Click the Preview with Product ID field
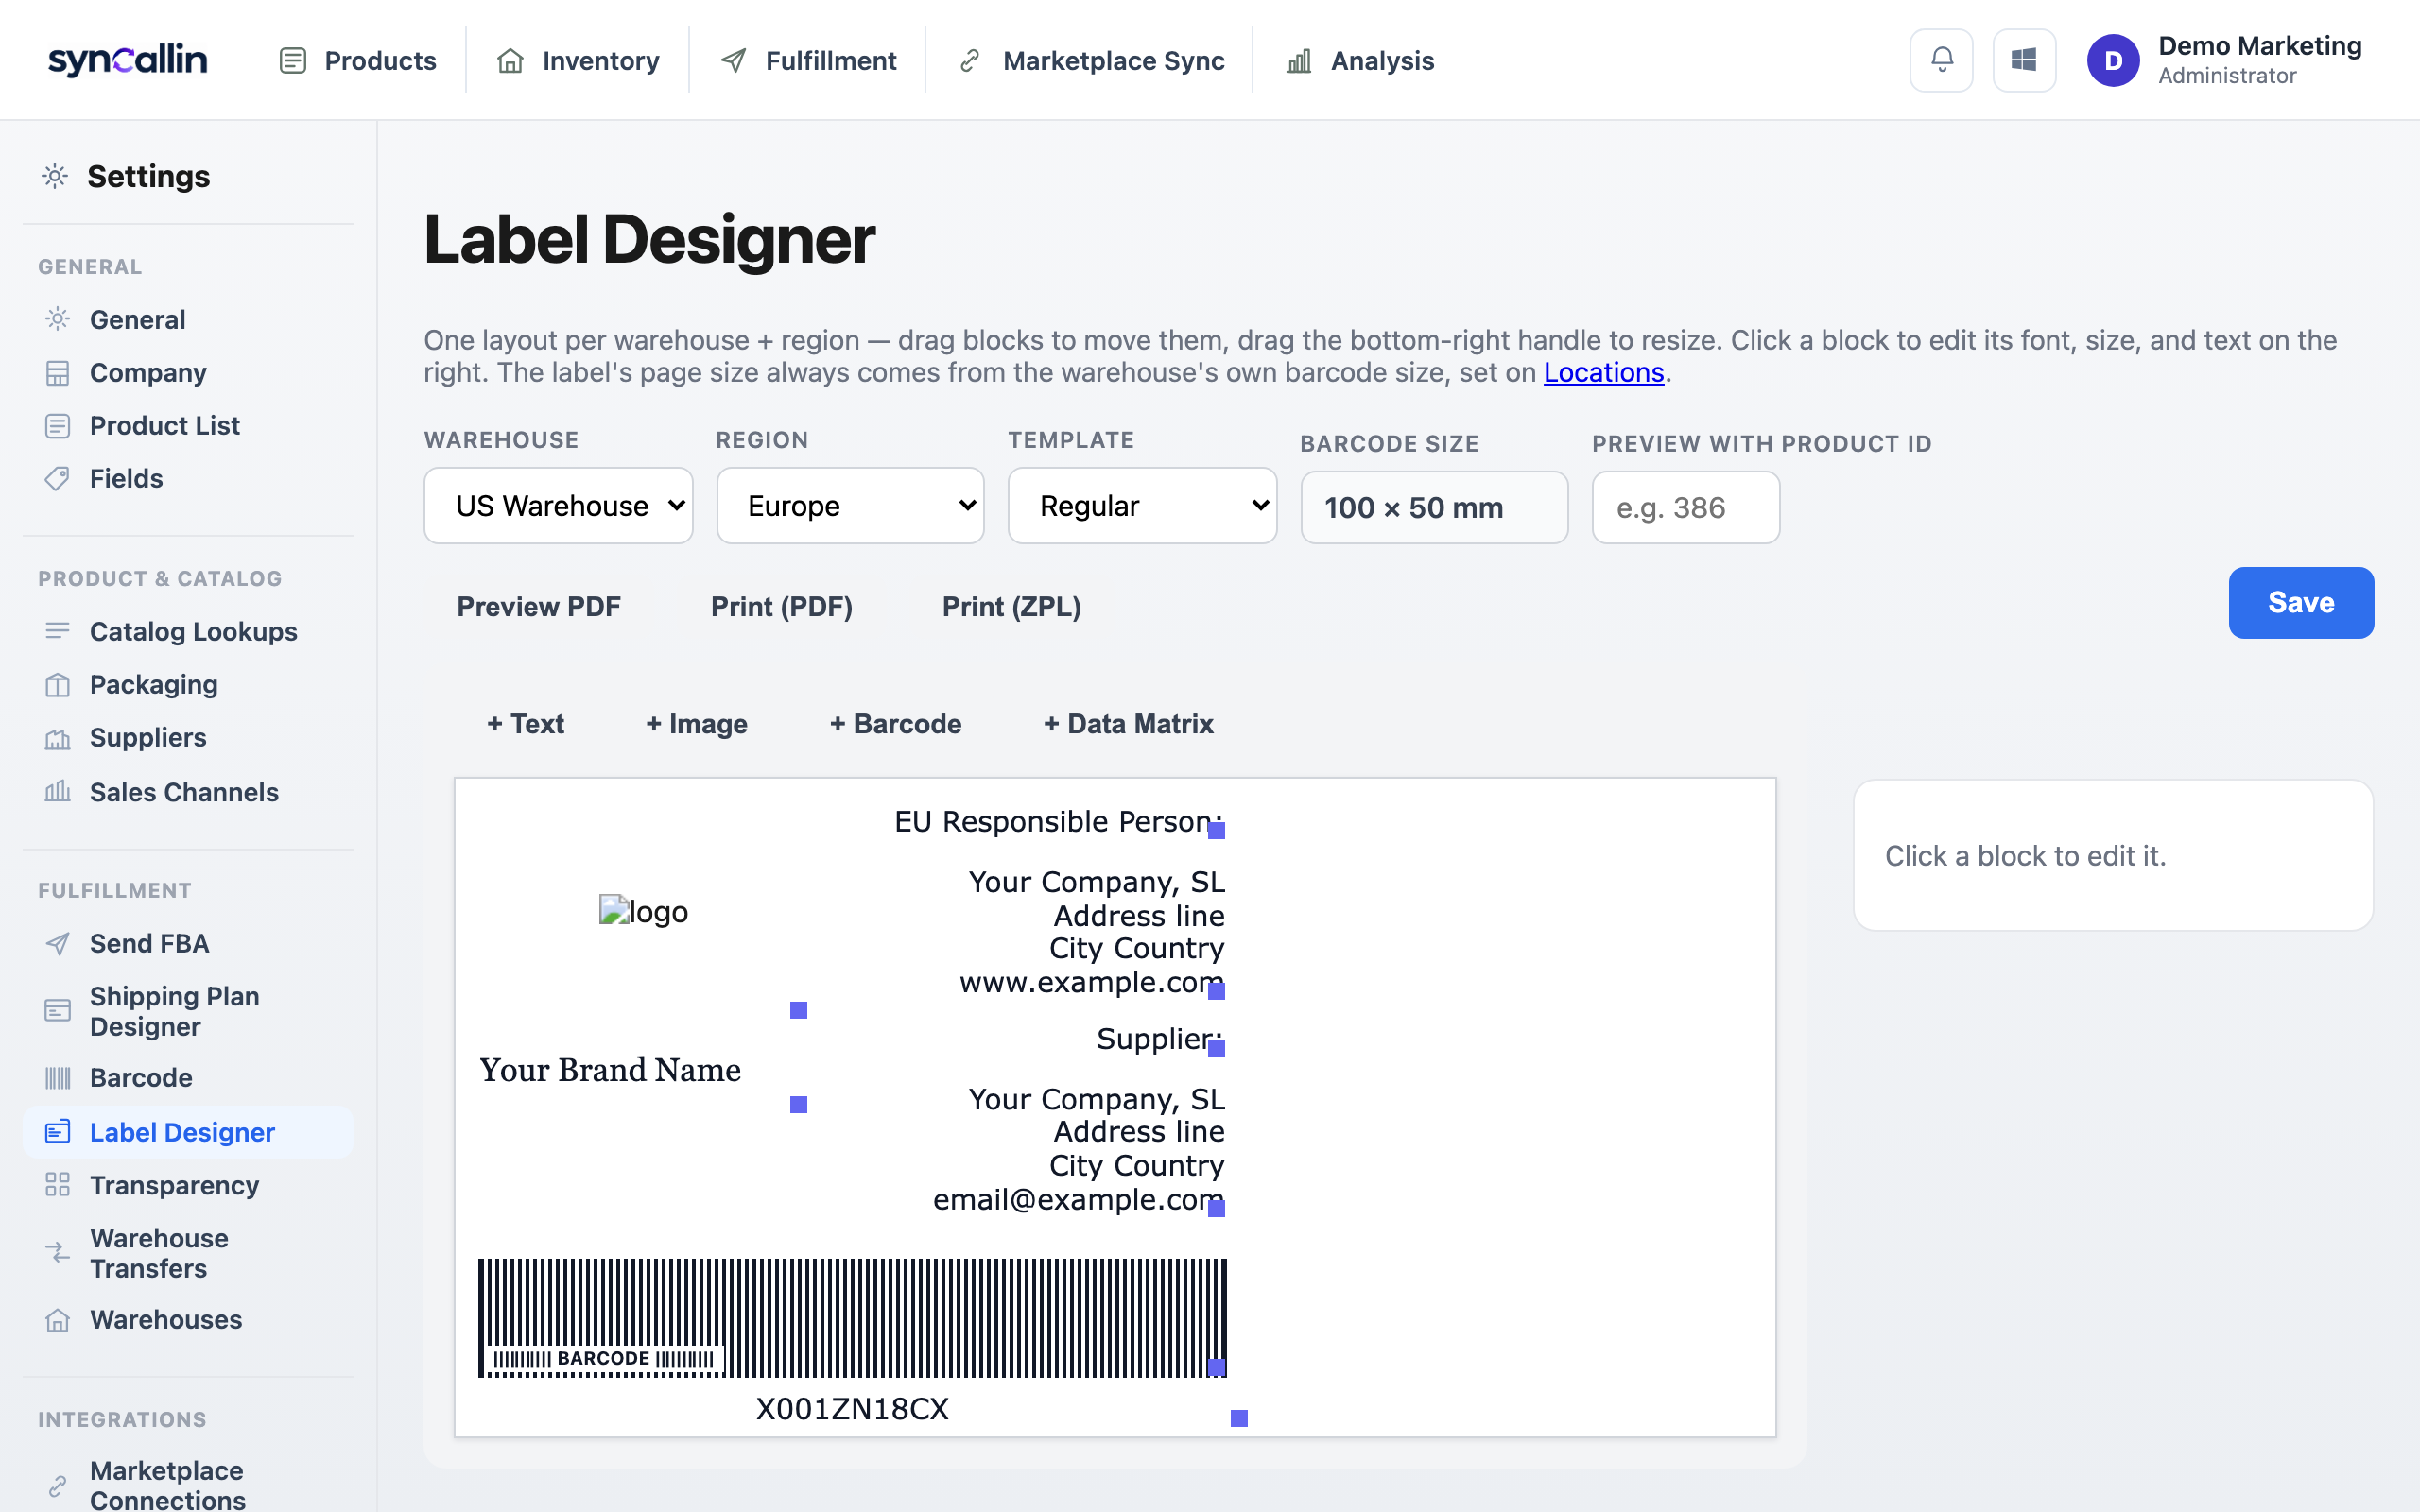 1685,508
